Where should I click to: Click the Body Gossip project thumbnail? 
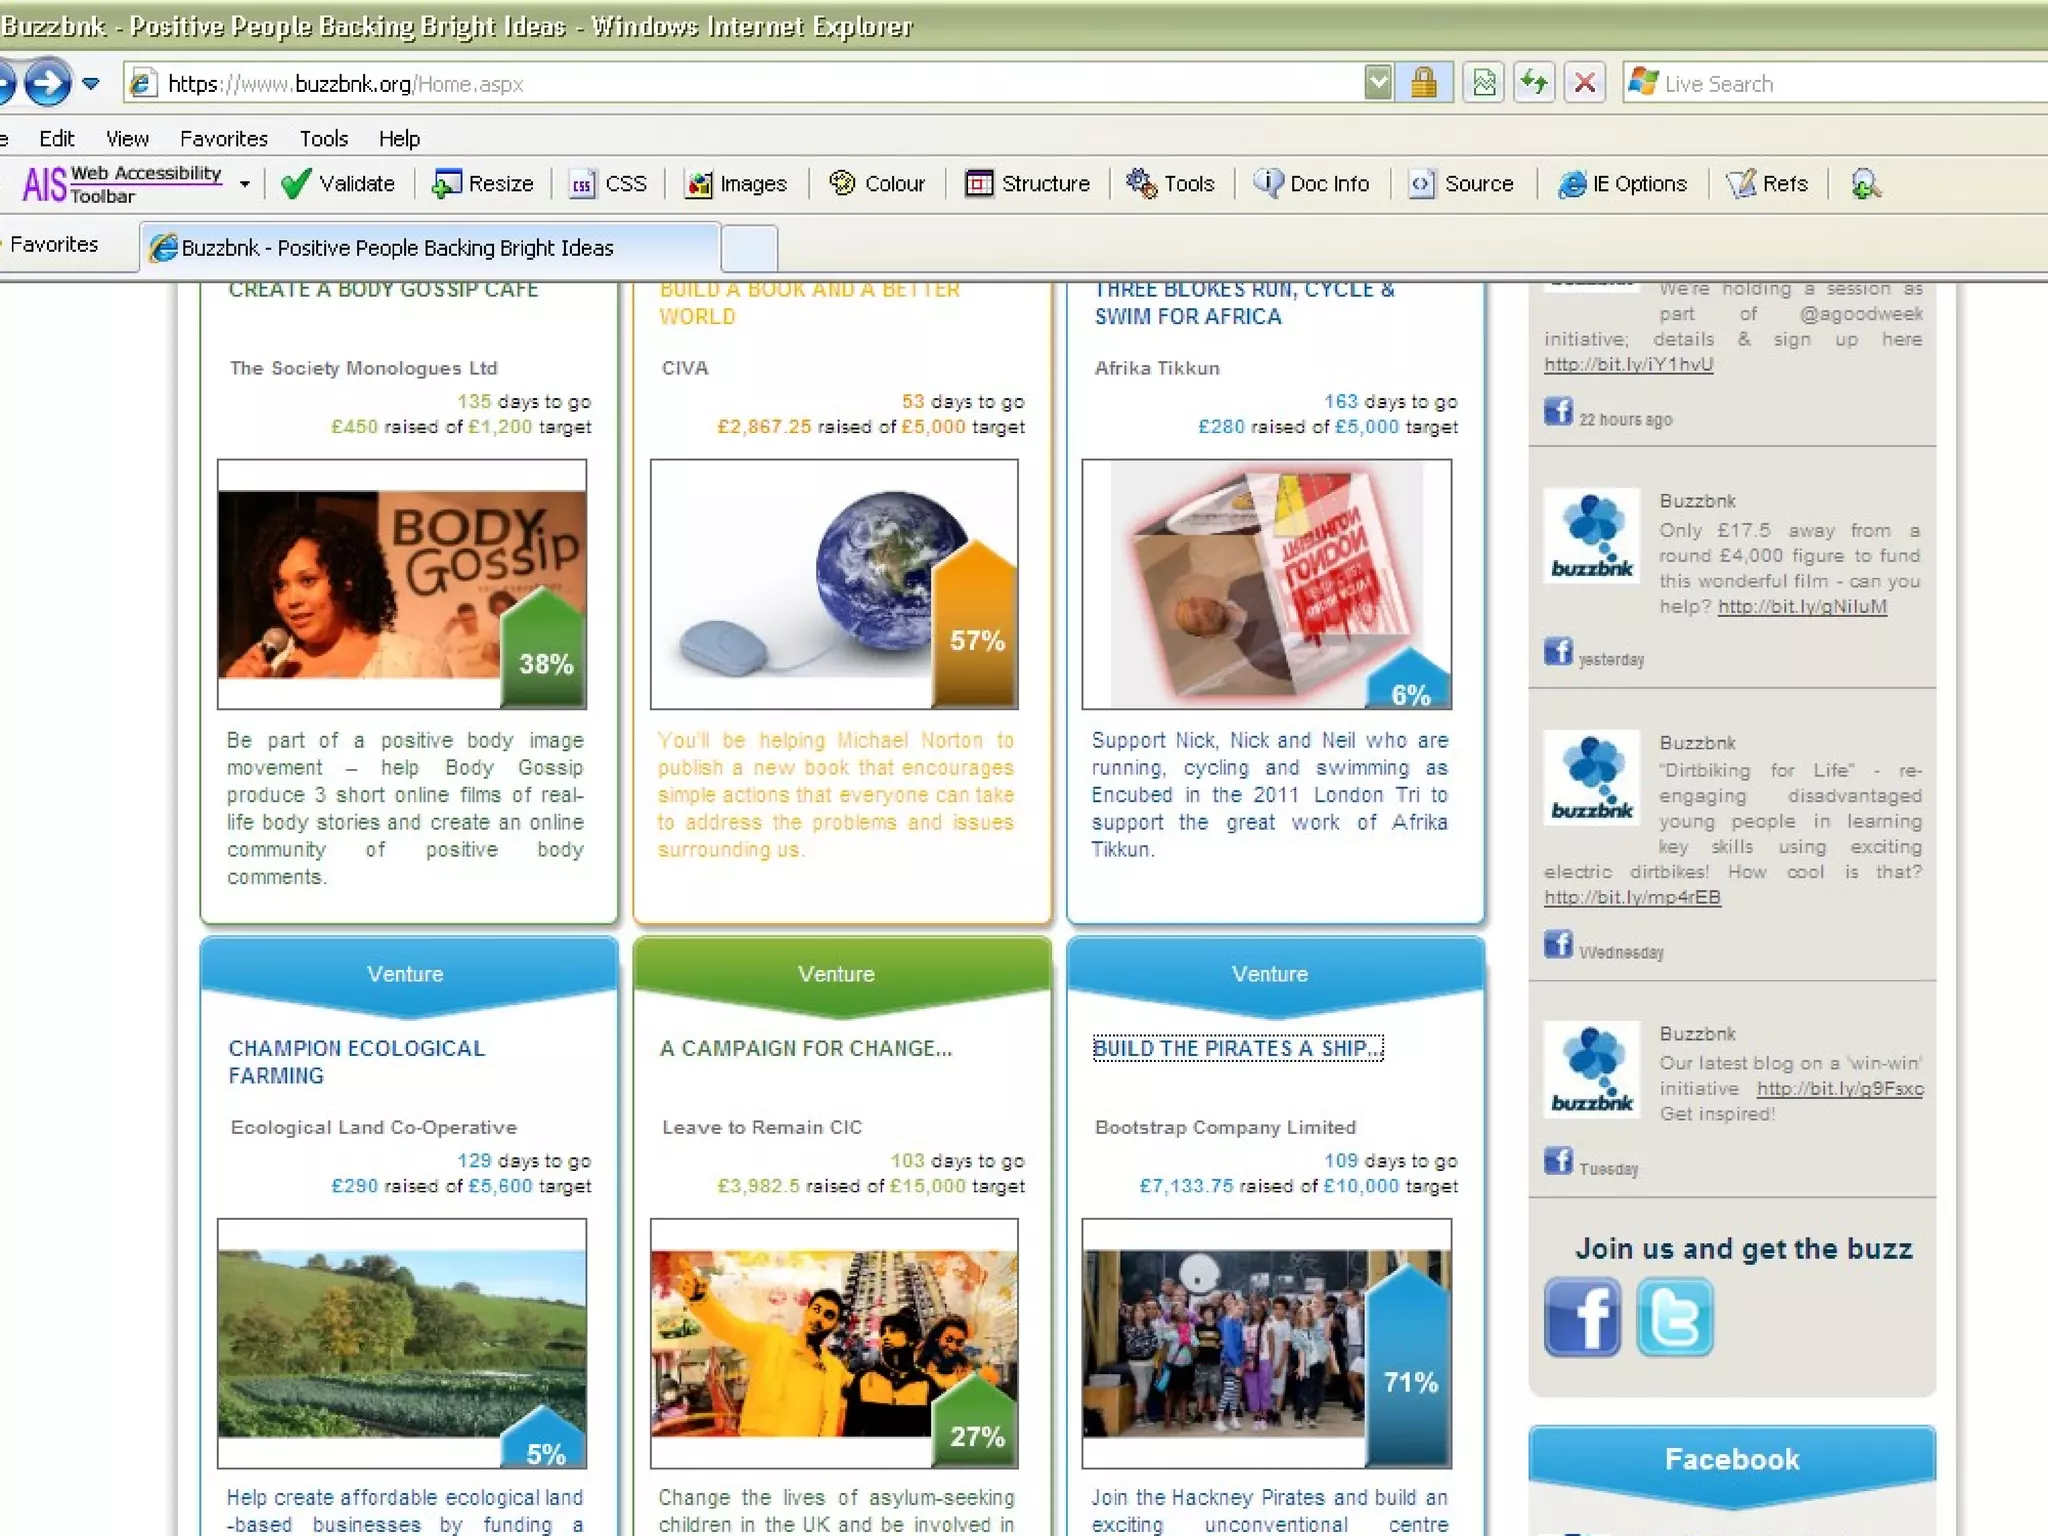(x=401, y=585)
